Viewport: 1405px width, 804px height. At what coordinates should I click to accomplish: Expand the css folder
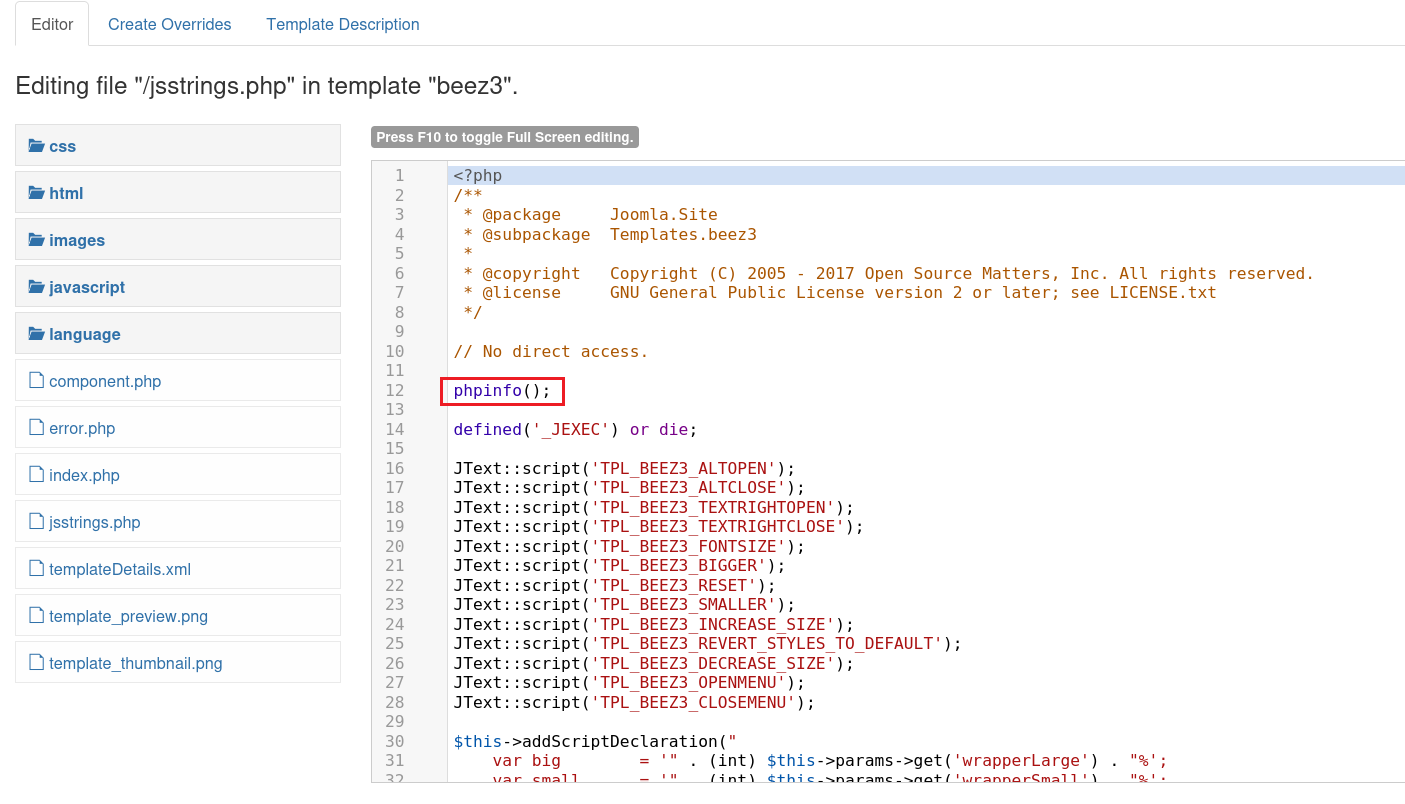63,146
